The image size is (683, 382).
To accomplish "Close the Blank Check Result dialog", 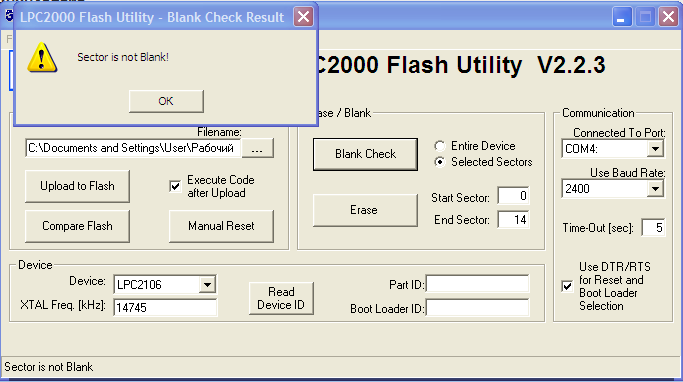I will (x=303, y=17).
